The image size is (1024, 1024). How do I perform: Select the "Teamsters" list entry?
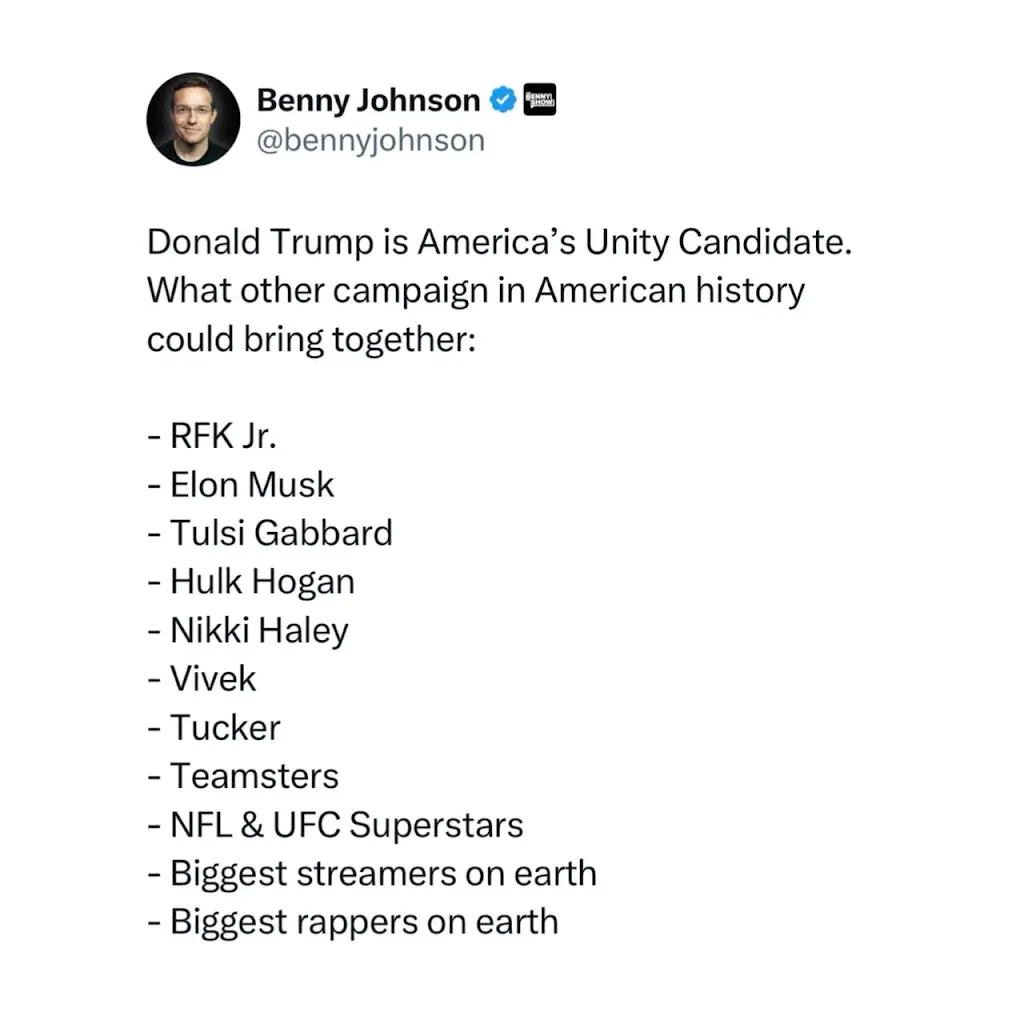point(254,776)
